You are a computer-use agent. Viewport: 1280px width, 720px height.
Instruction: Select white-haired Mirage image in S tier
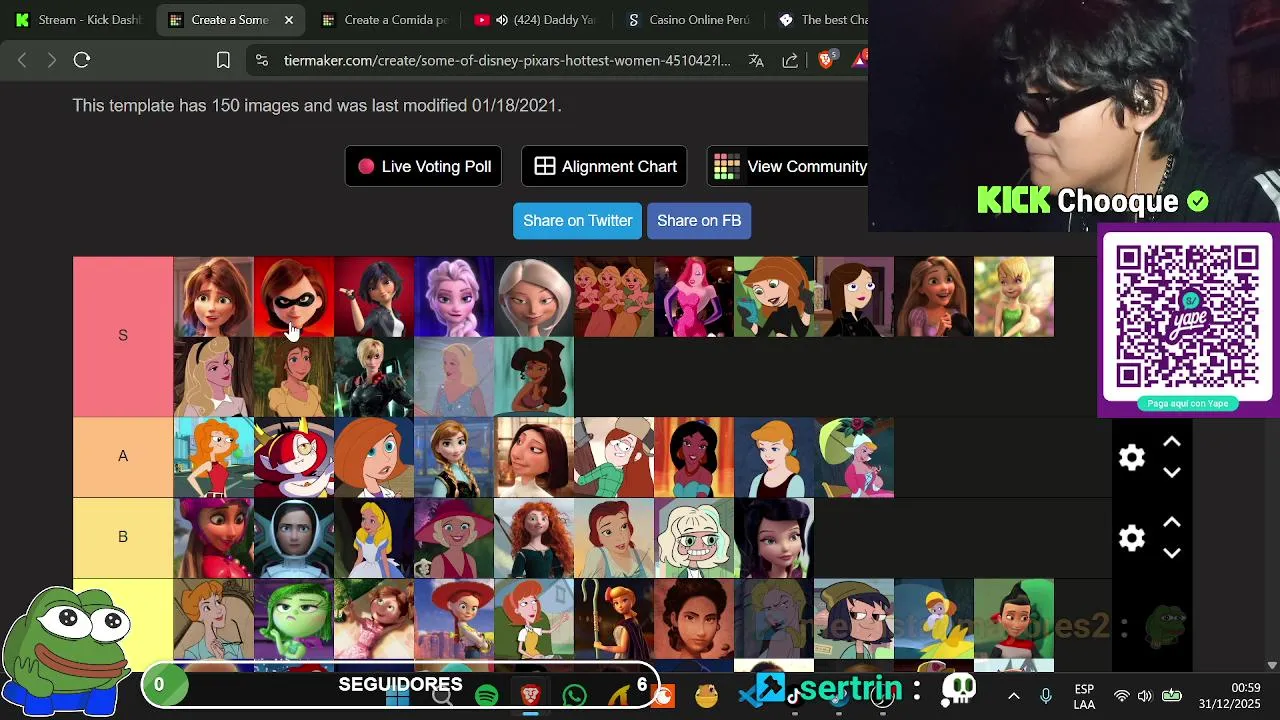coord(534,297)
